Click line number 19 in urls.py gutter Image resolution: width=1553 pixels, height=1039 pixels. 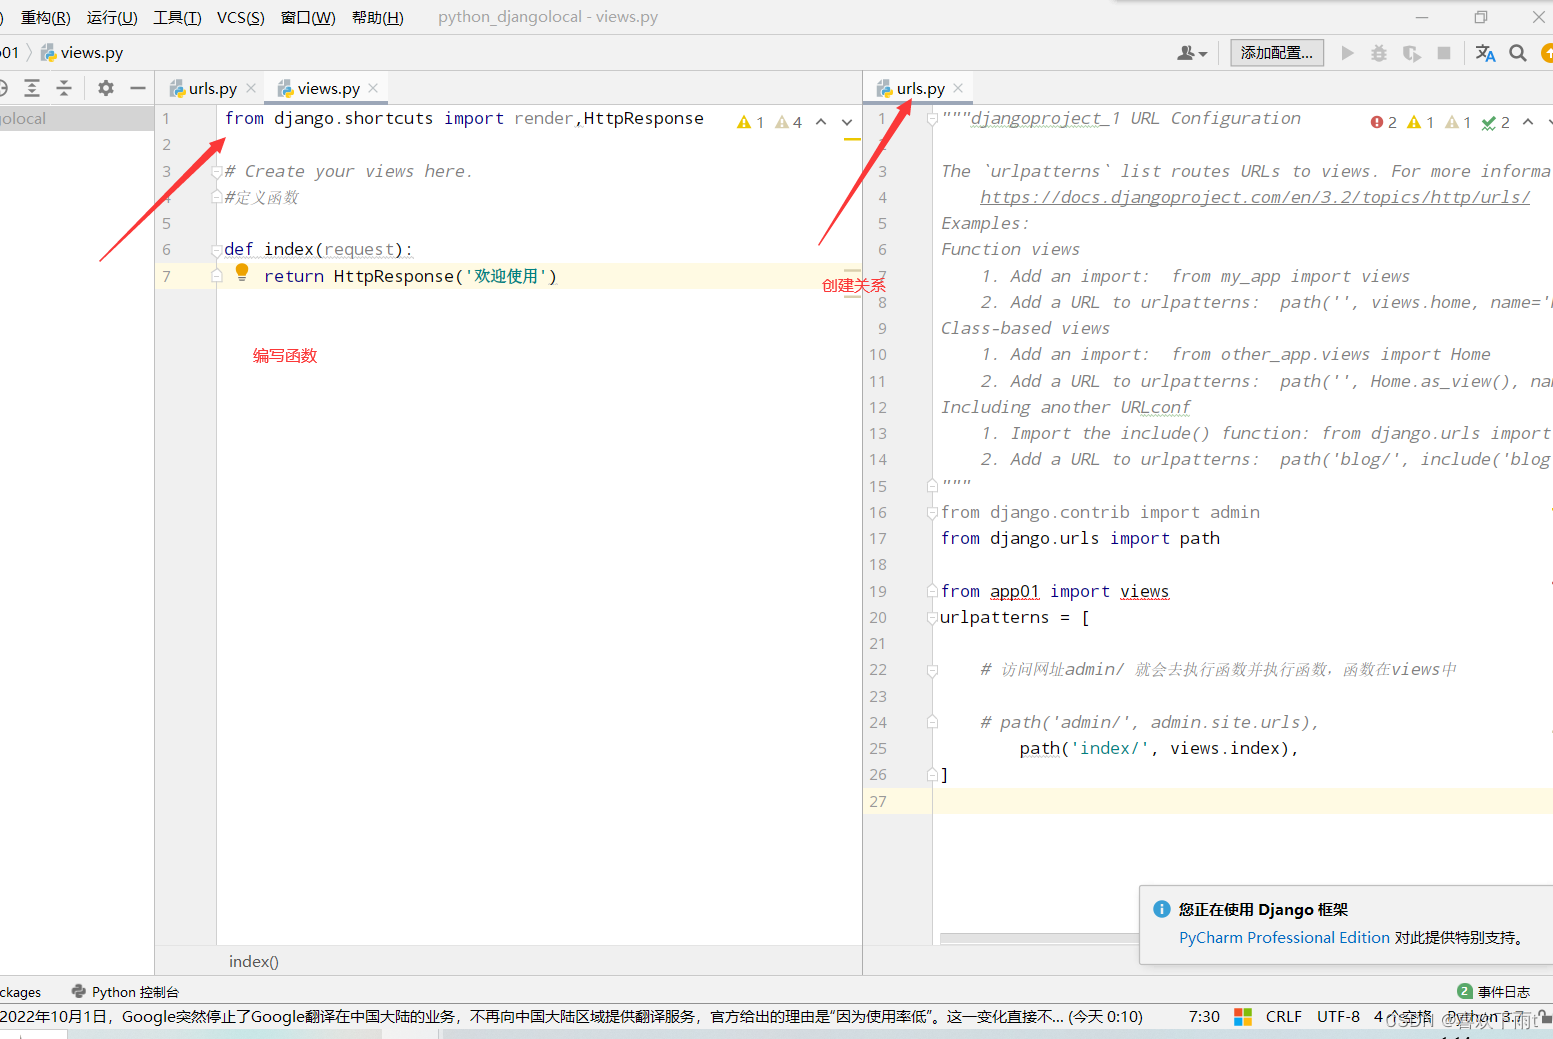pos(877,591)
